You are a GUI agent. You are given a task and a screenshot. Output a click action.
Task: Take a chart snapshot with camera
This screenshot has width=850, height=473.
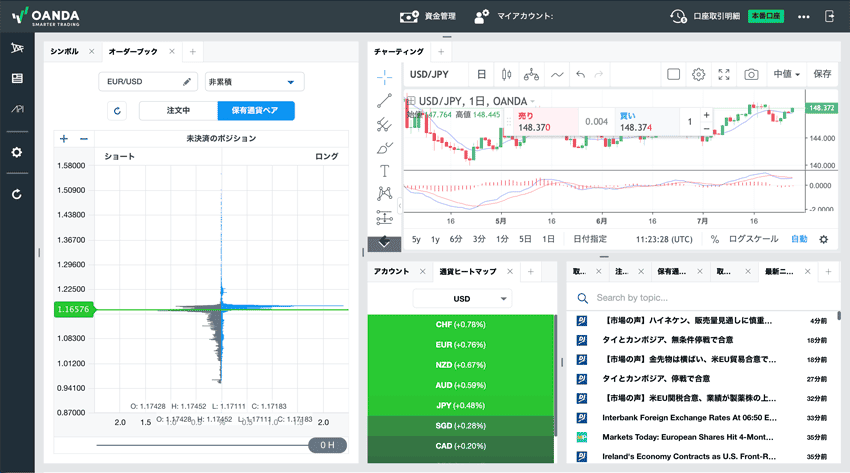[x=751, y=74]
